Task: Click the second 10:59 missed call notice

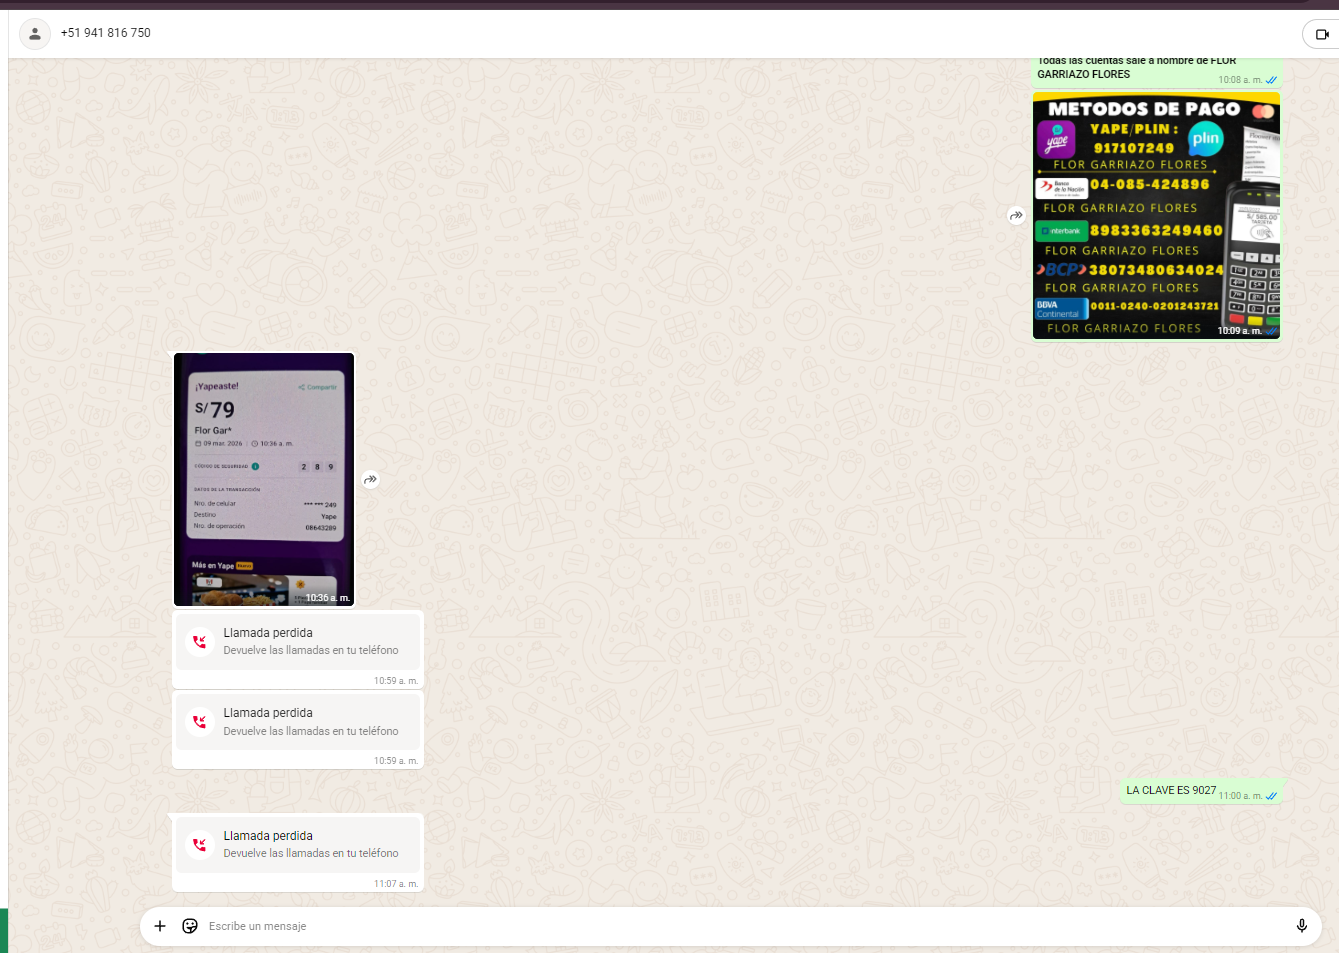Action: pos(298,721)
